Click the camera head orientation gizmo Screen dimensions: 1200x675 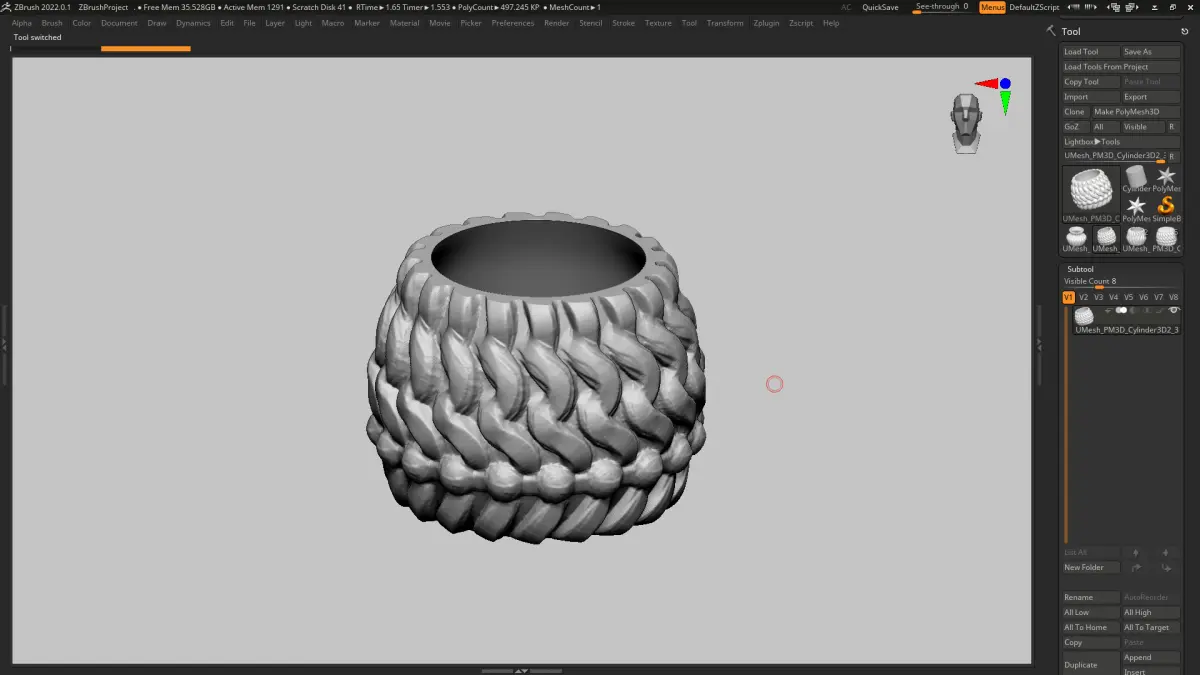[966, 123]
